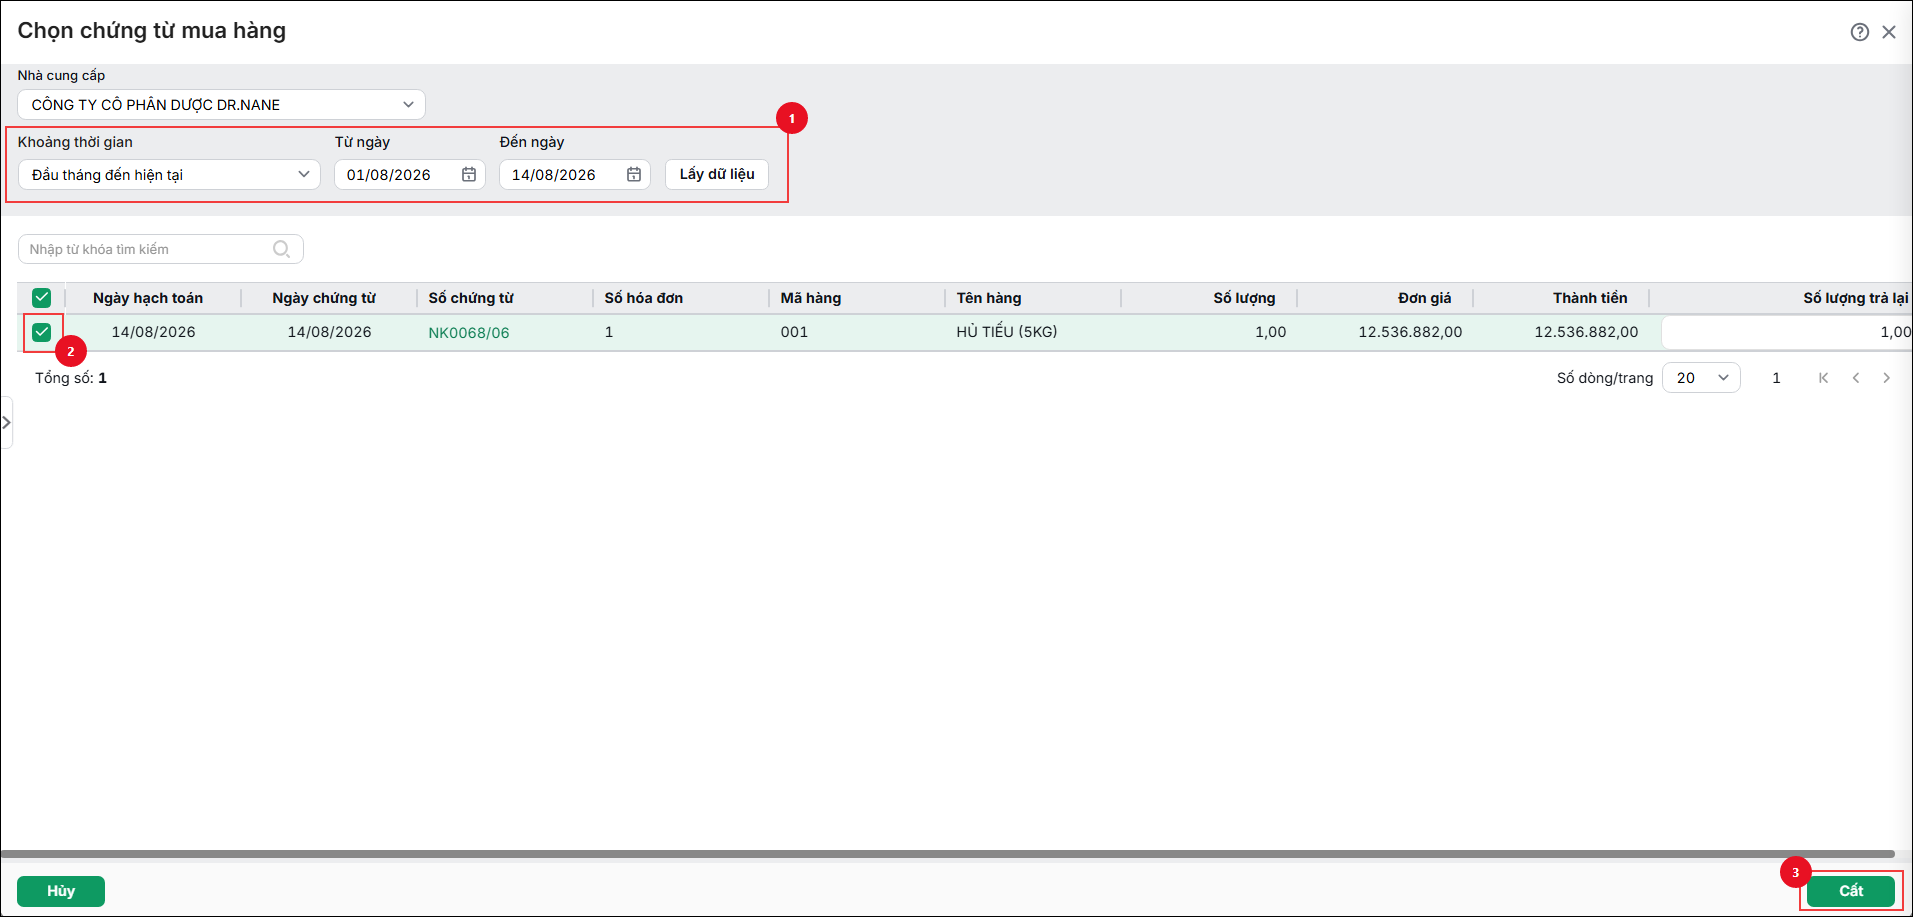Screen dimensions: 1913x917
Task: Open the Khoảng thời gian dropdown
Action: pyautogui.click(x=169, y=175)
